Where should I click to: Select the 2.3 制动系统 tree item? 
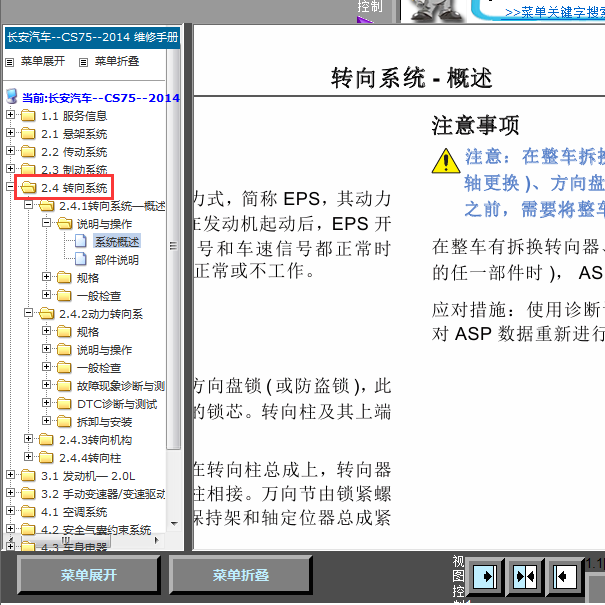[74, 170]
